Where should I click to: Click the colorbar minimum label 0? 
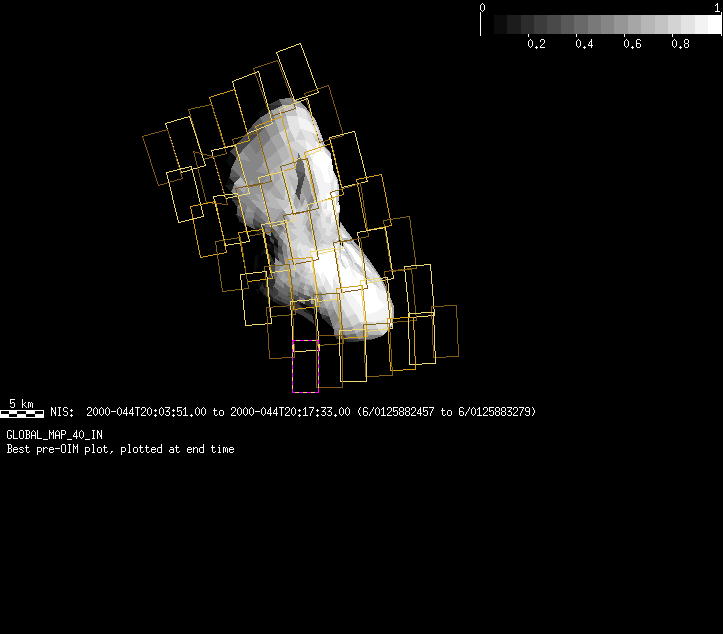(x=483, y=7)
